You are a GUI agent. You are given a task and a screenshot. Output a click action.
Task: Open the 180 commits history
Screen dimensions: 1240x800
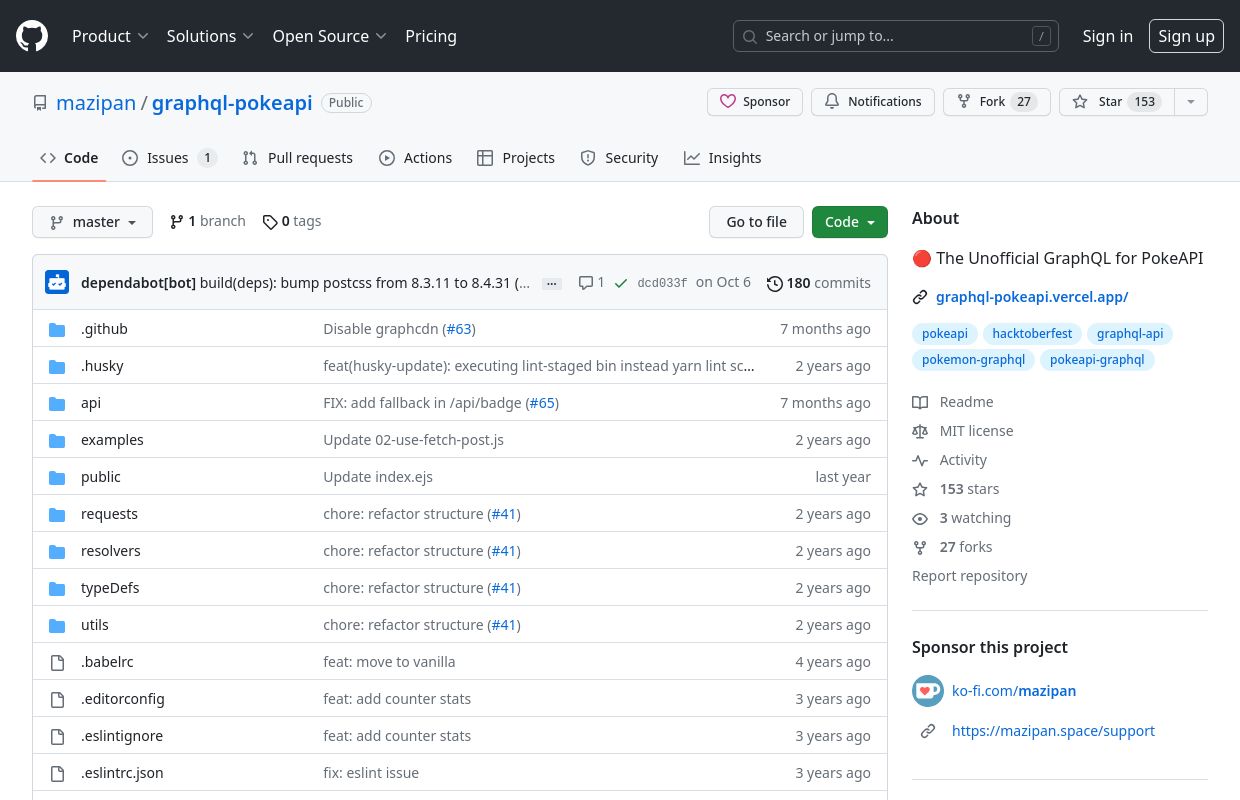(819, 283)
